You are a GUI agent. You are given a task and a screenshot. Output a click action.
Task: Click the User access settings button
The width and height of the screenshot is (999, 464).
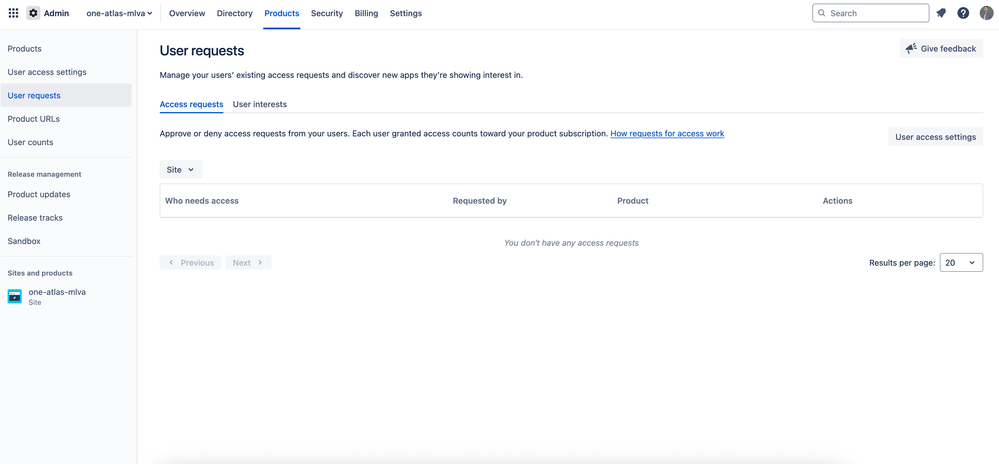click(x=935, y=136)
